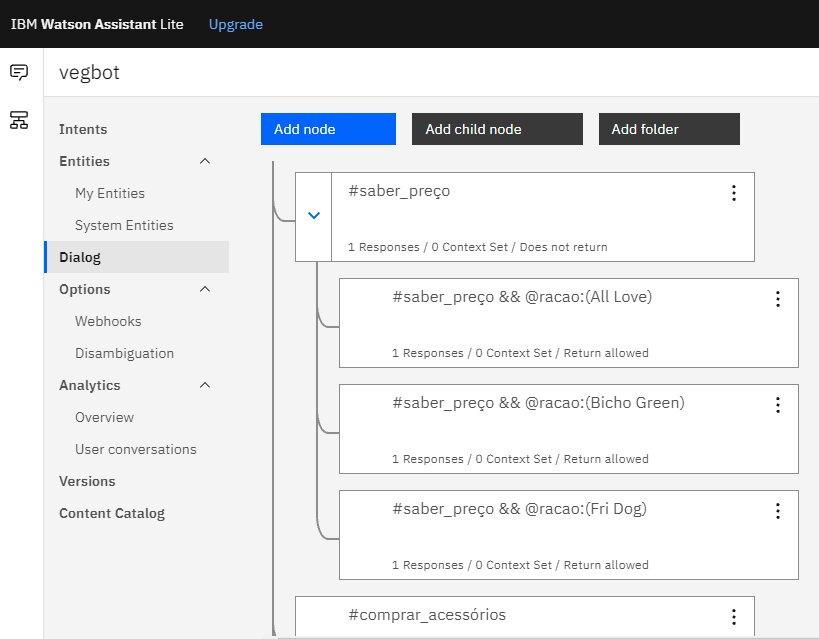Collapse the Entities section
819x639 pixels.
(x=205, y=161)
